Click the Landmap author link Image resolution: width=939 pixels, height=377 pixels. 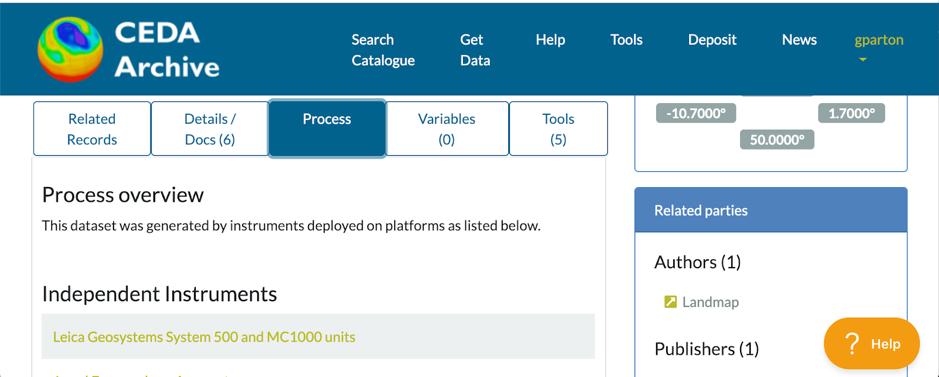(x=710, y=302)
